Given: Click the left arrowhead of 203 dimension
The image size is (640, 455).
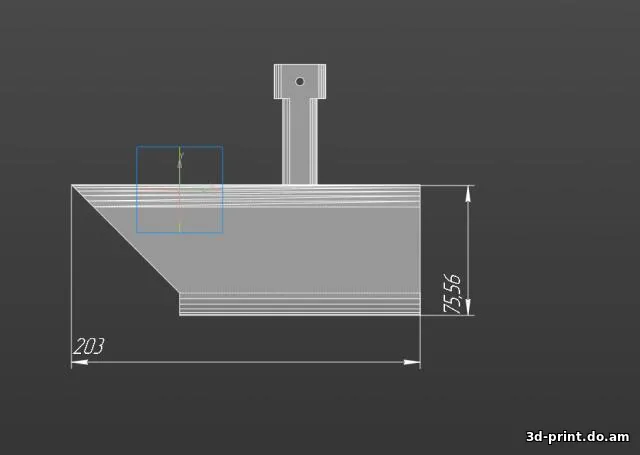Looking at the screenshot, I should 80,362.
